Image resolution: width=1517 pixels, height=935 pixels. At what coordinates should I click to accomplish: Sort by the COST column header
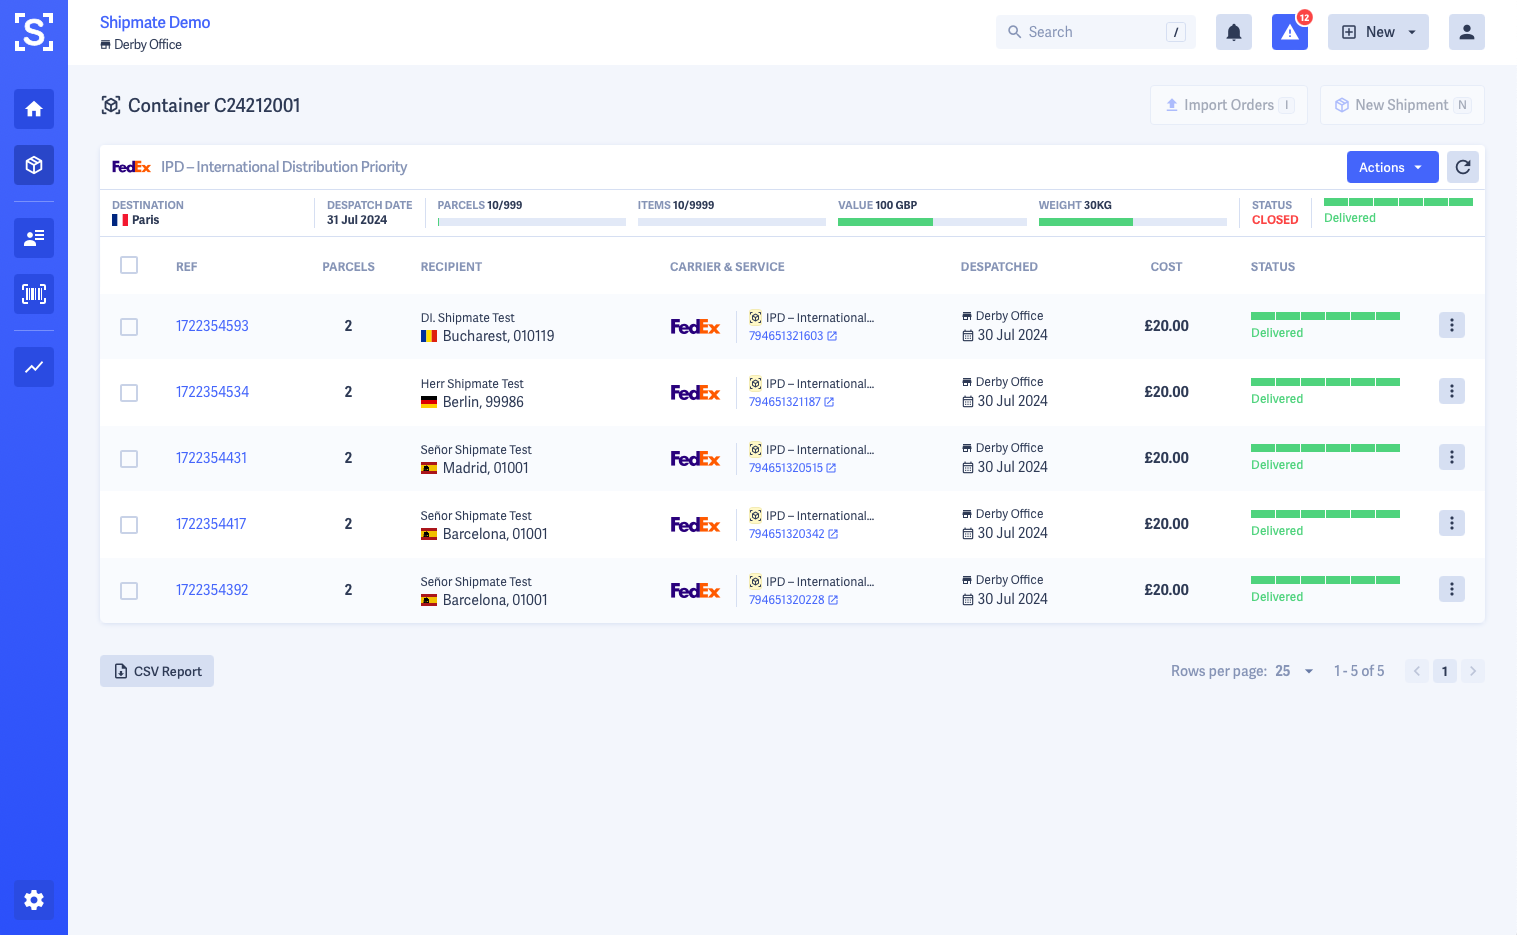[1166, 267]
